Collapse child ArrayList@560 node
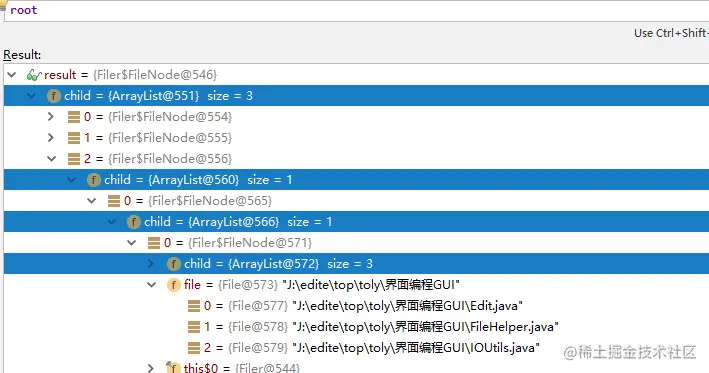Image resolution: width=709 pixels, height=373 pixels. point(71,180)
